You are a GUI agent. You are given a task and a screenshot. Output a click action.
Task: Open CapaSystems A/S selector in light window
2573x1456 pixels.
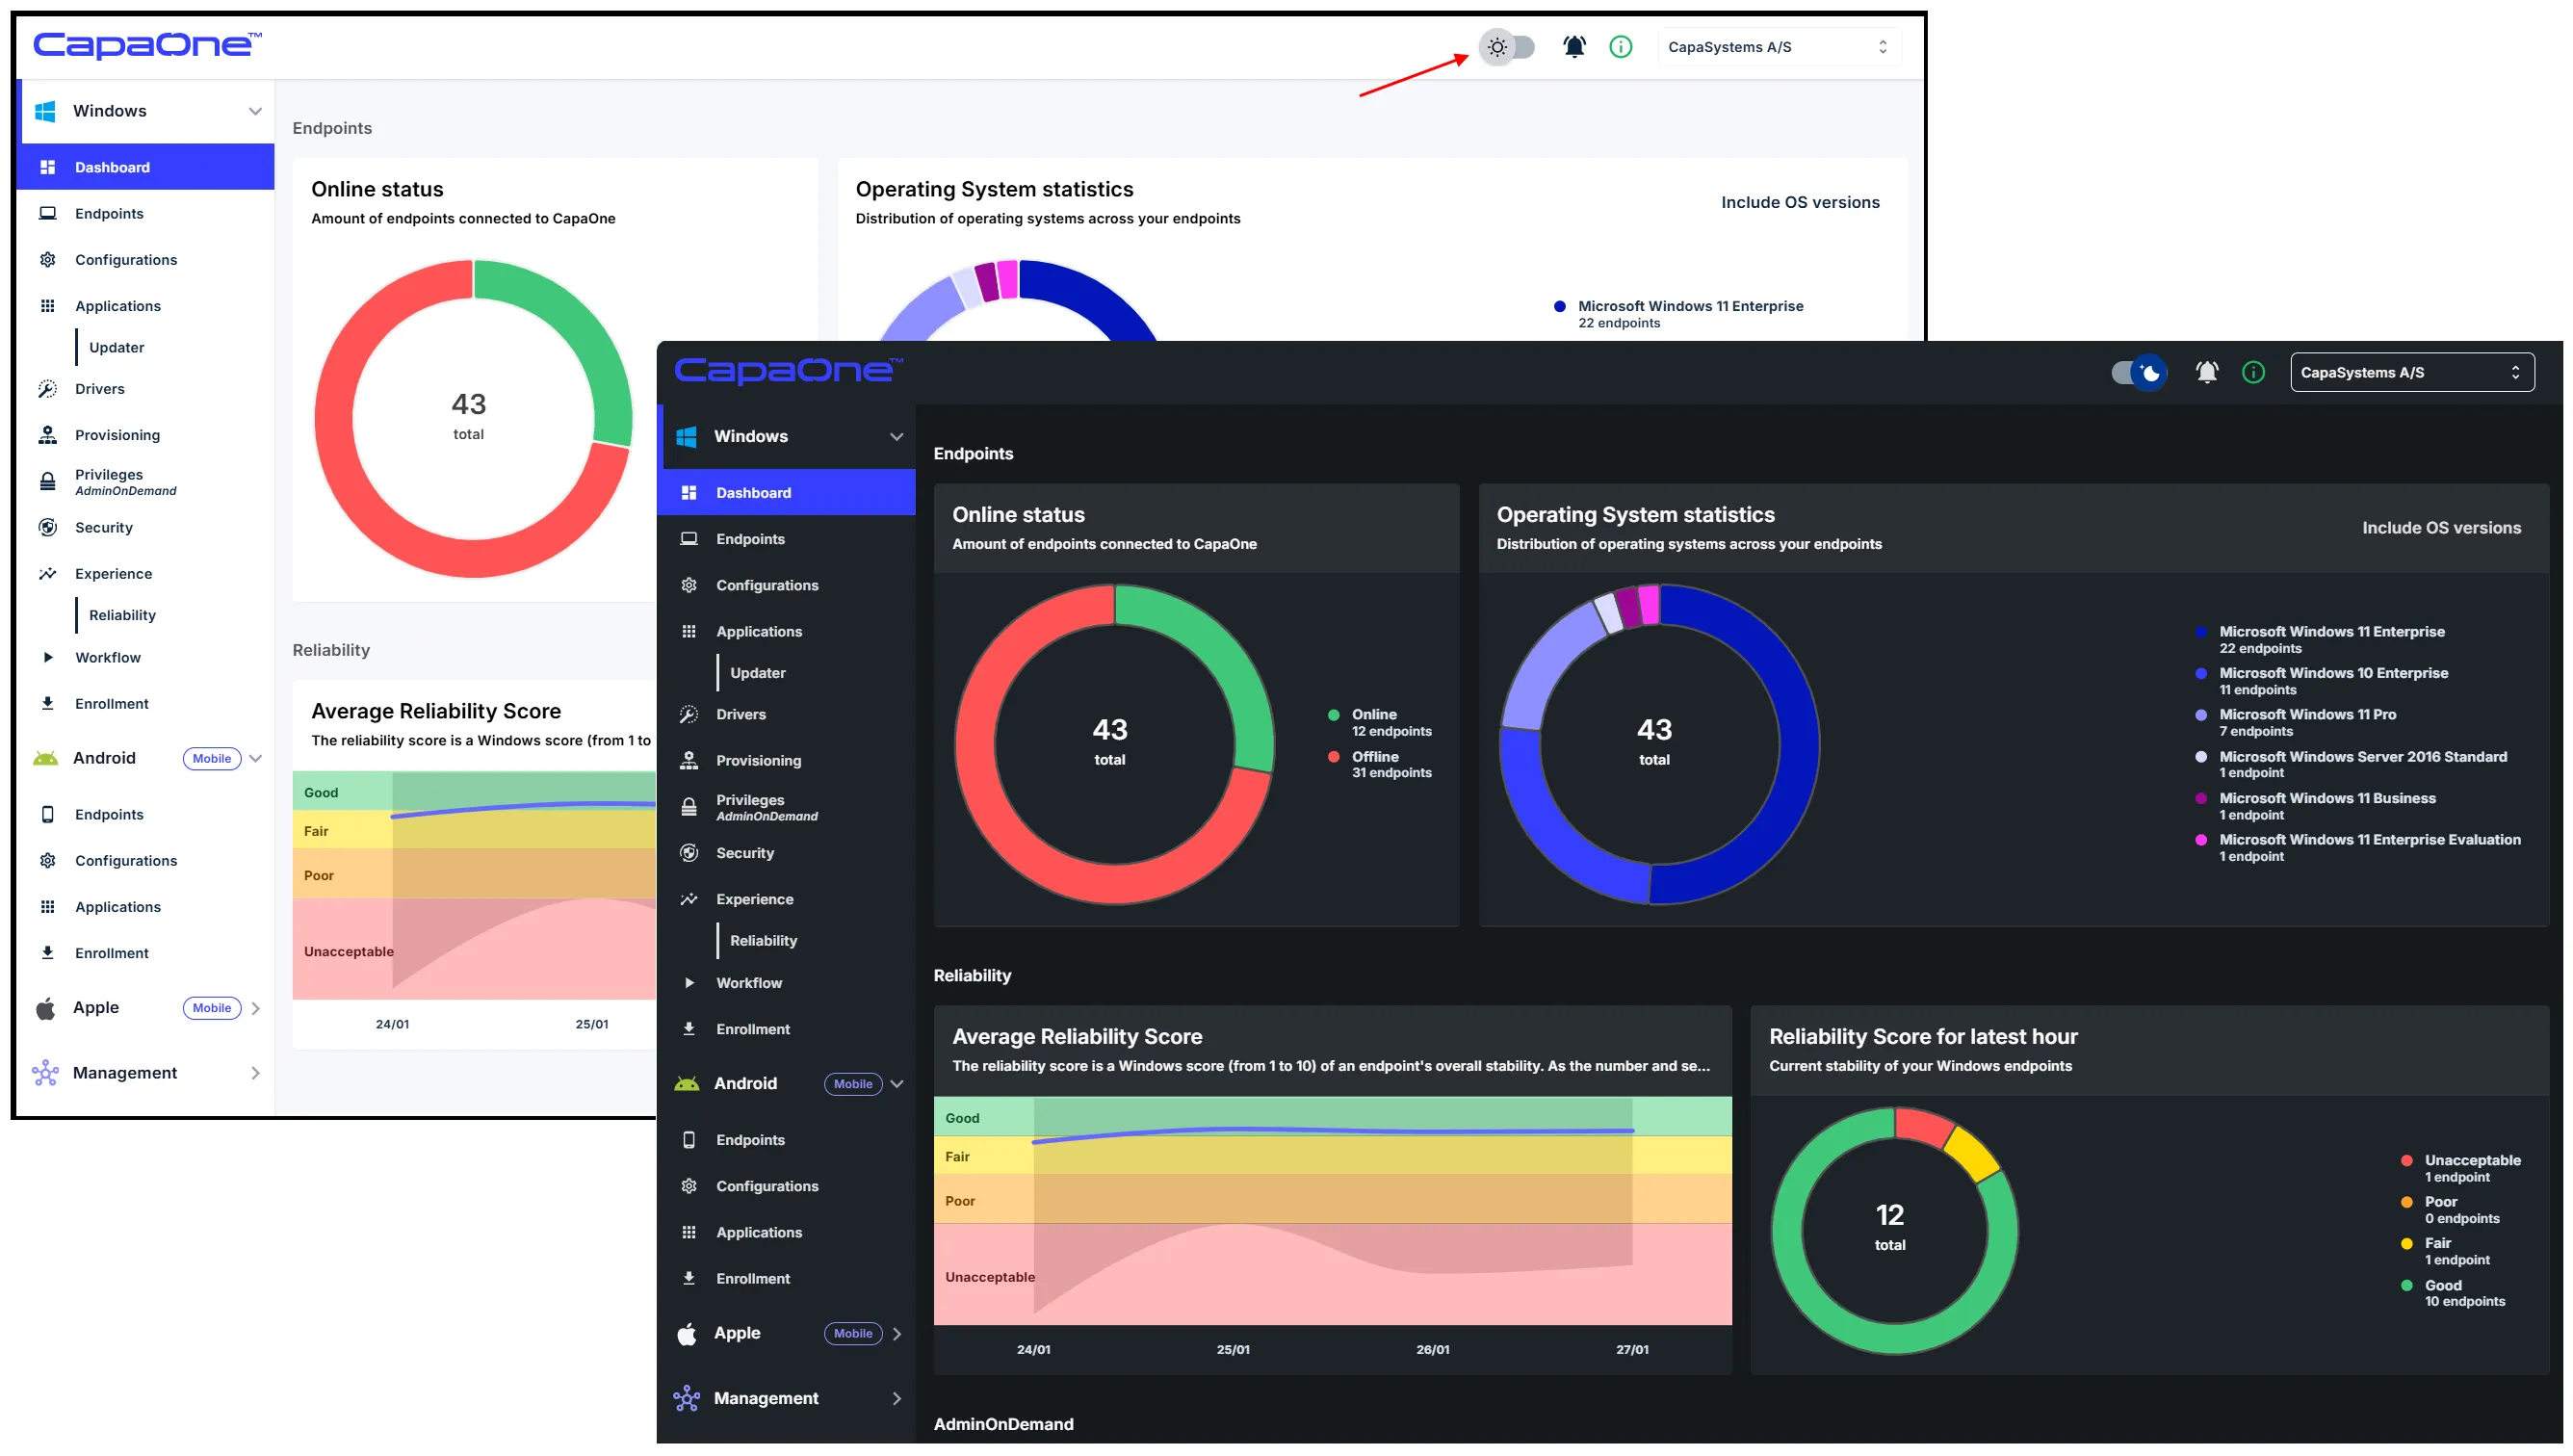tap(1778, 47)
